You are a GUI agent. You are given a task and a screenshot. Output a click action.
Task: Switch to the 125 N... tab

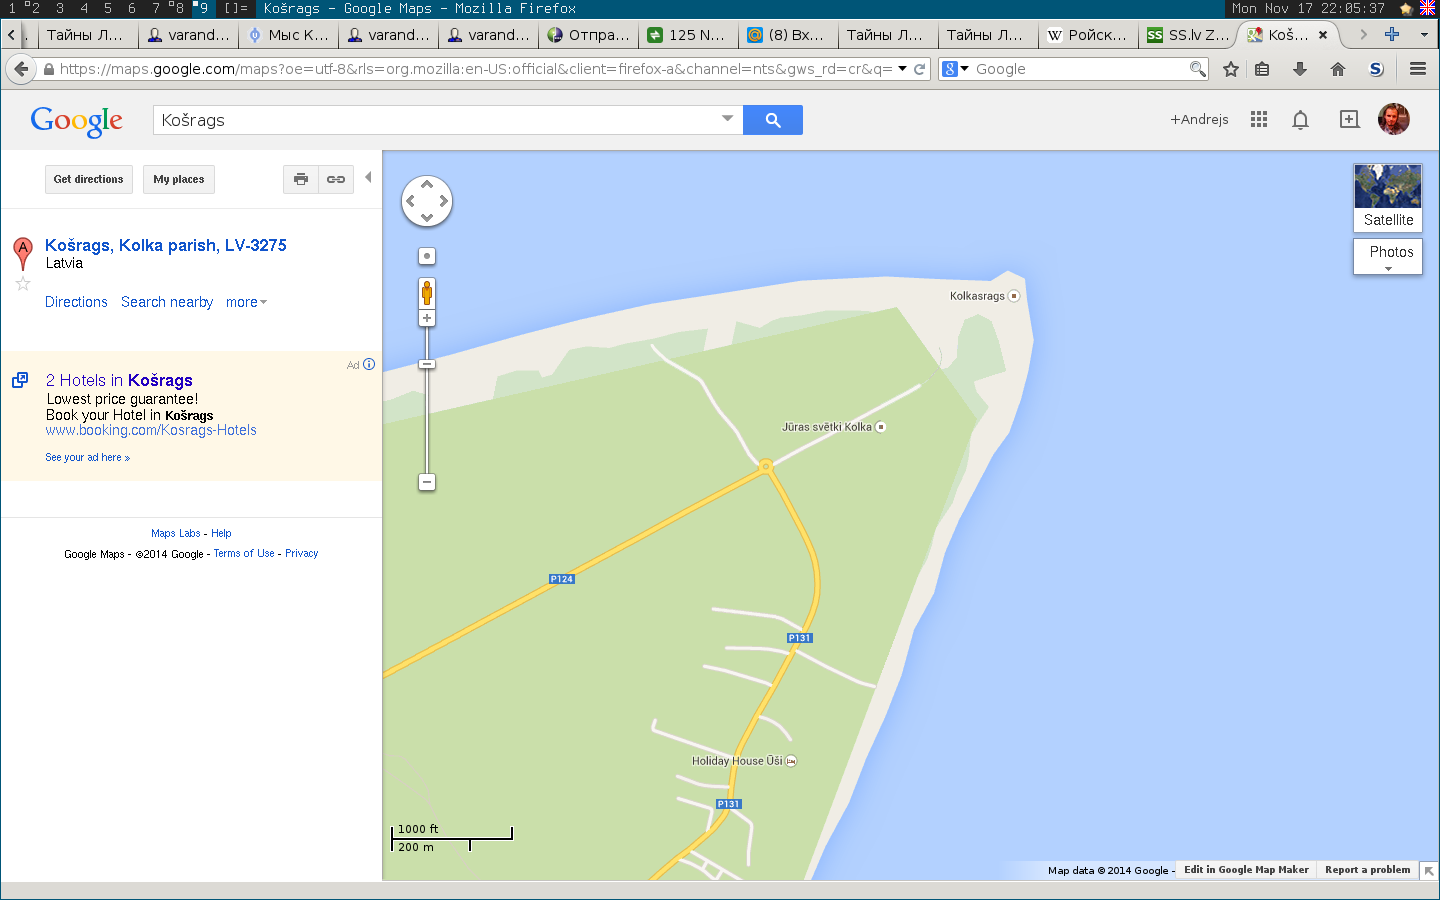tap(689, 35)
